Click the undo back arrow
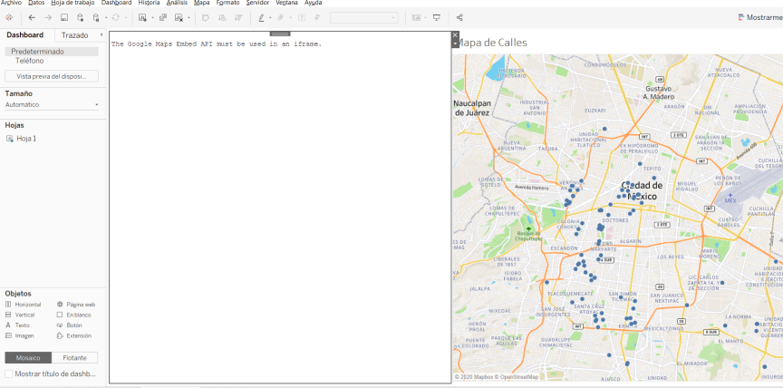This screenshot has height=388, width=783. (32, 17)
